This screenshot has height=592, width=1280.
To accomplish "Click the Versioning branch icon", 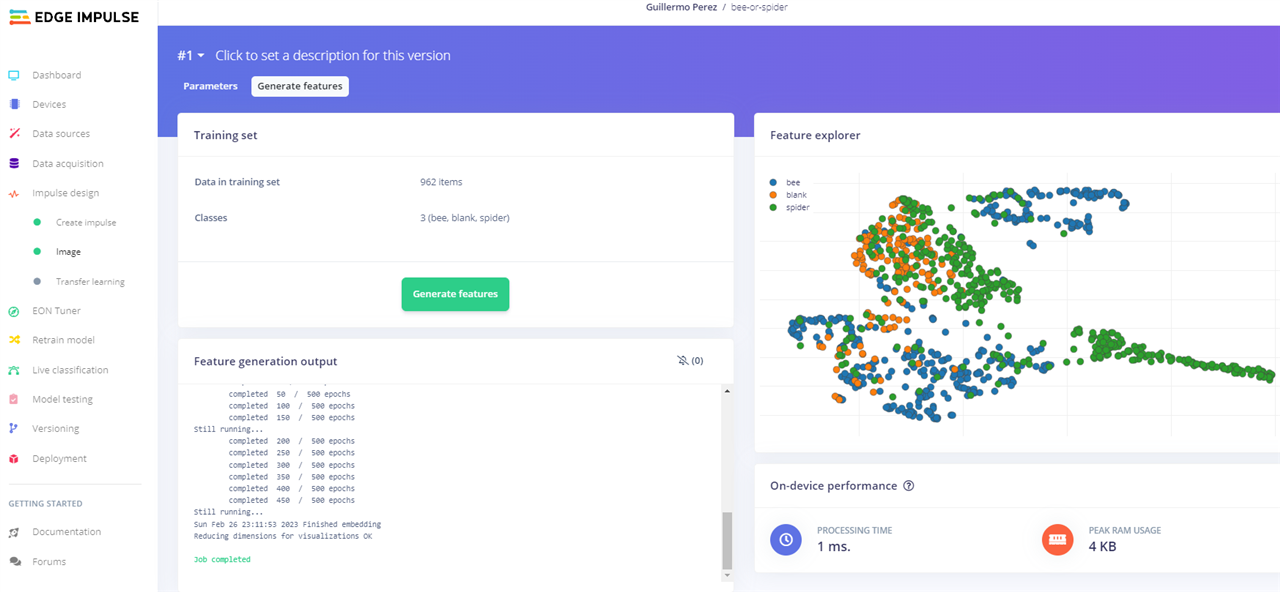I will click(x=14, y=429).
